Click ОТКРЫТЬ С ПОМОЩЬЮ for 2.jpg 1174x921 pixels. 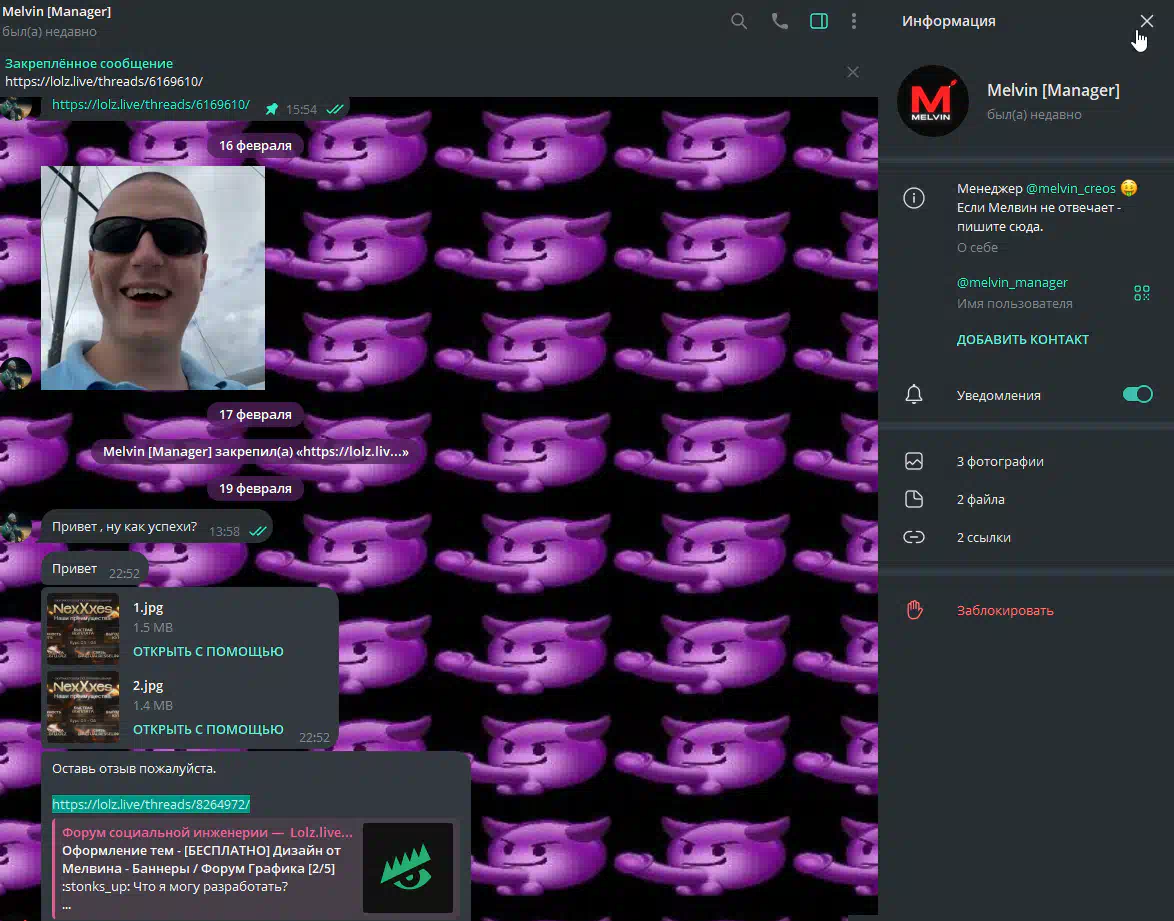(208, 729)
